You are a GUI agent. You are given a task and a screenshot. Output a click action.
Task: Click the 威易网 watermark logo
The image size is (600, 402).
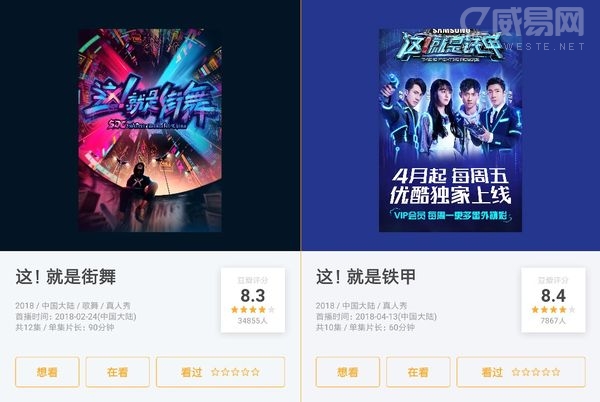tap(523, 27)
